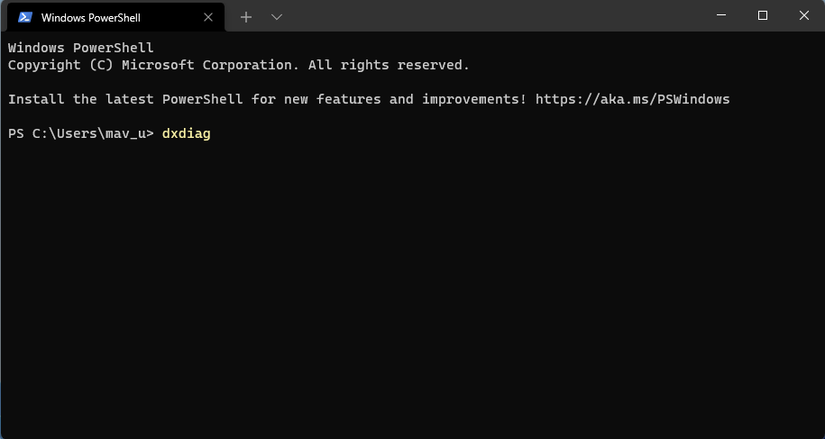825x439 pixels.
Task: Close the terminal window
Action: [x=805, y=15]
